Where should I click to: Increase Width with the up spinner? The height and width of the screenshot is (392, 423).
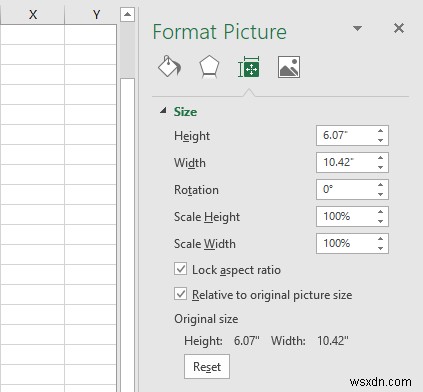380,158
